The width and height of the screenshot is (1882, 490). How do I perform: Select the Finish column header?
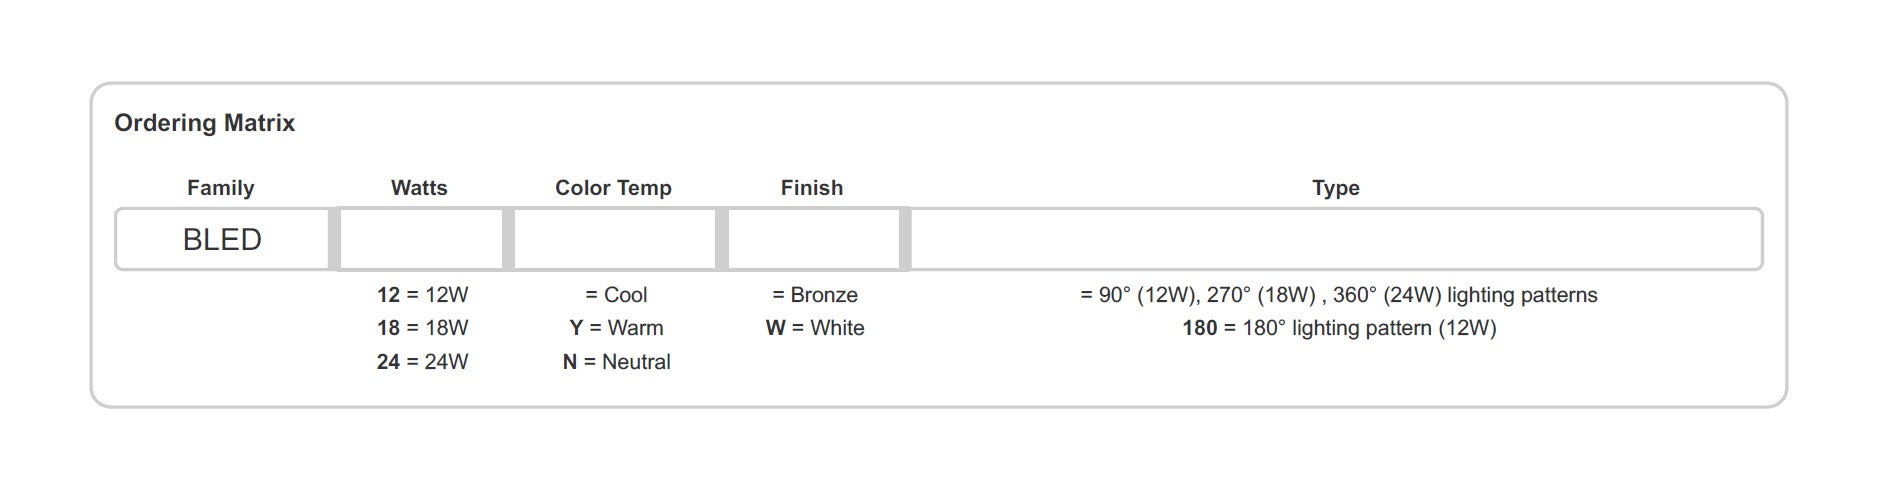tap(811, 188)
